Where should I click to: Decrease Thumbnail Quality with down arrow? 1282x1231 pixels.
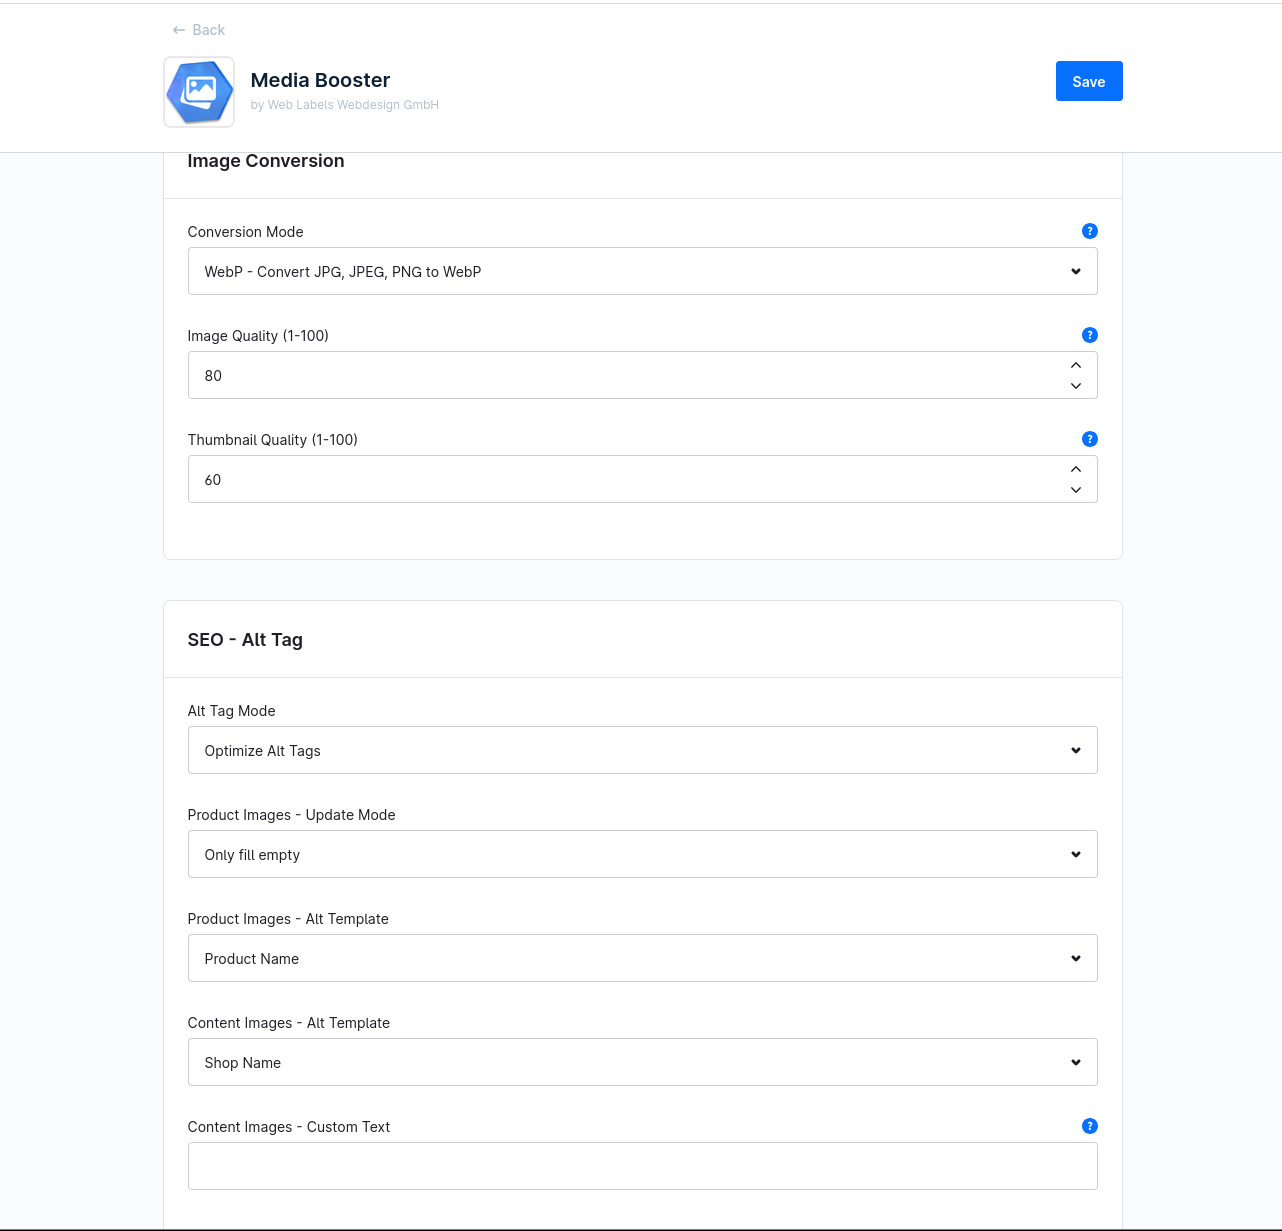tap(1076, 490)
